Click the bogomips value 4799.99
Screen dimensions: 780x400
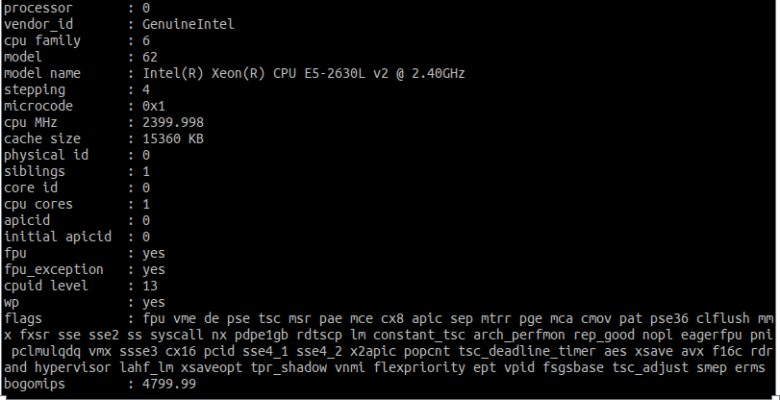point(169,383)
